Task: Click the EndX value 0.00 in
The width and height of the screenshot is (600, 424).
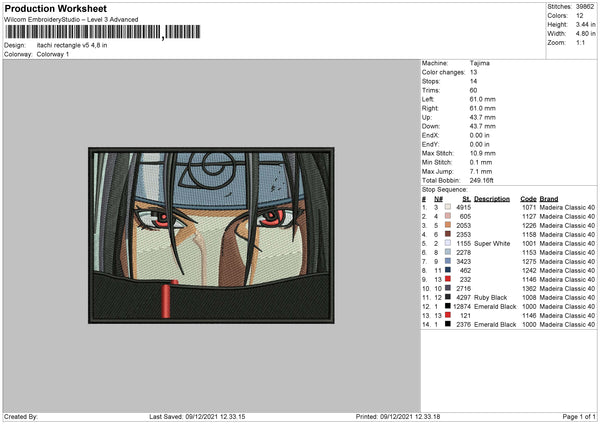Action: click(x=479, y=135)
